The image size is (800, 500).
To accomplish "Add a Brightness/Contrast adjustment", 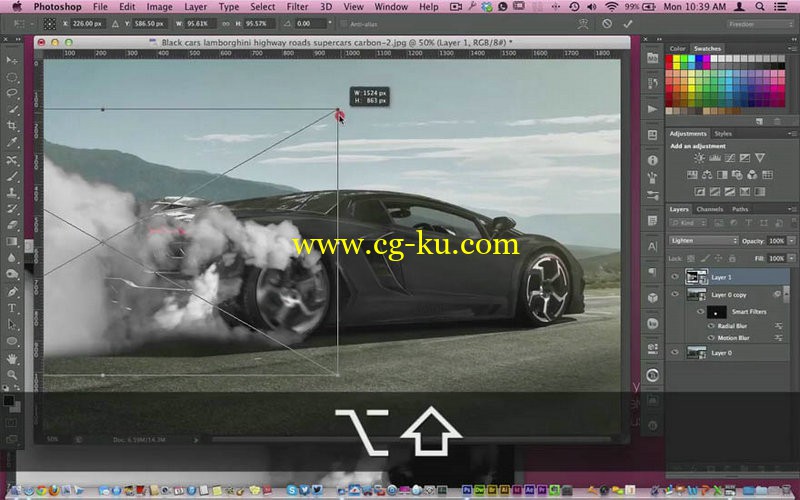I will pyautogui.click(x=699, y=158).
